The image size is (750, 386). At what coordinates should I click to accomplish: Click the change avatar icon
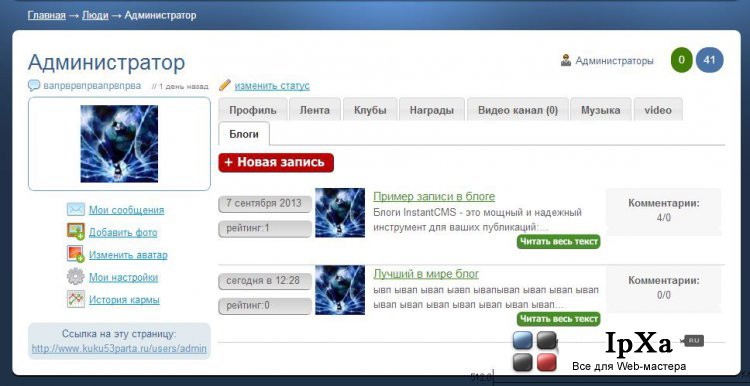click(x=76, y=254)
